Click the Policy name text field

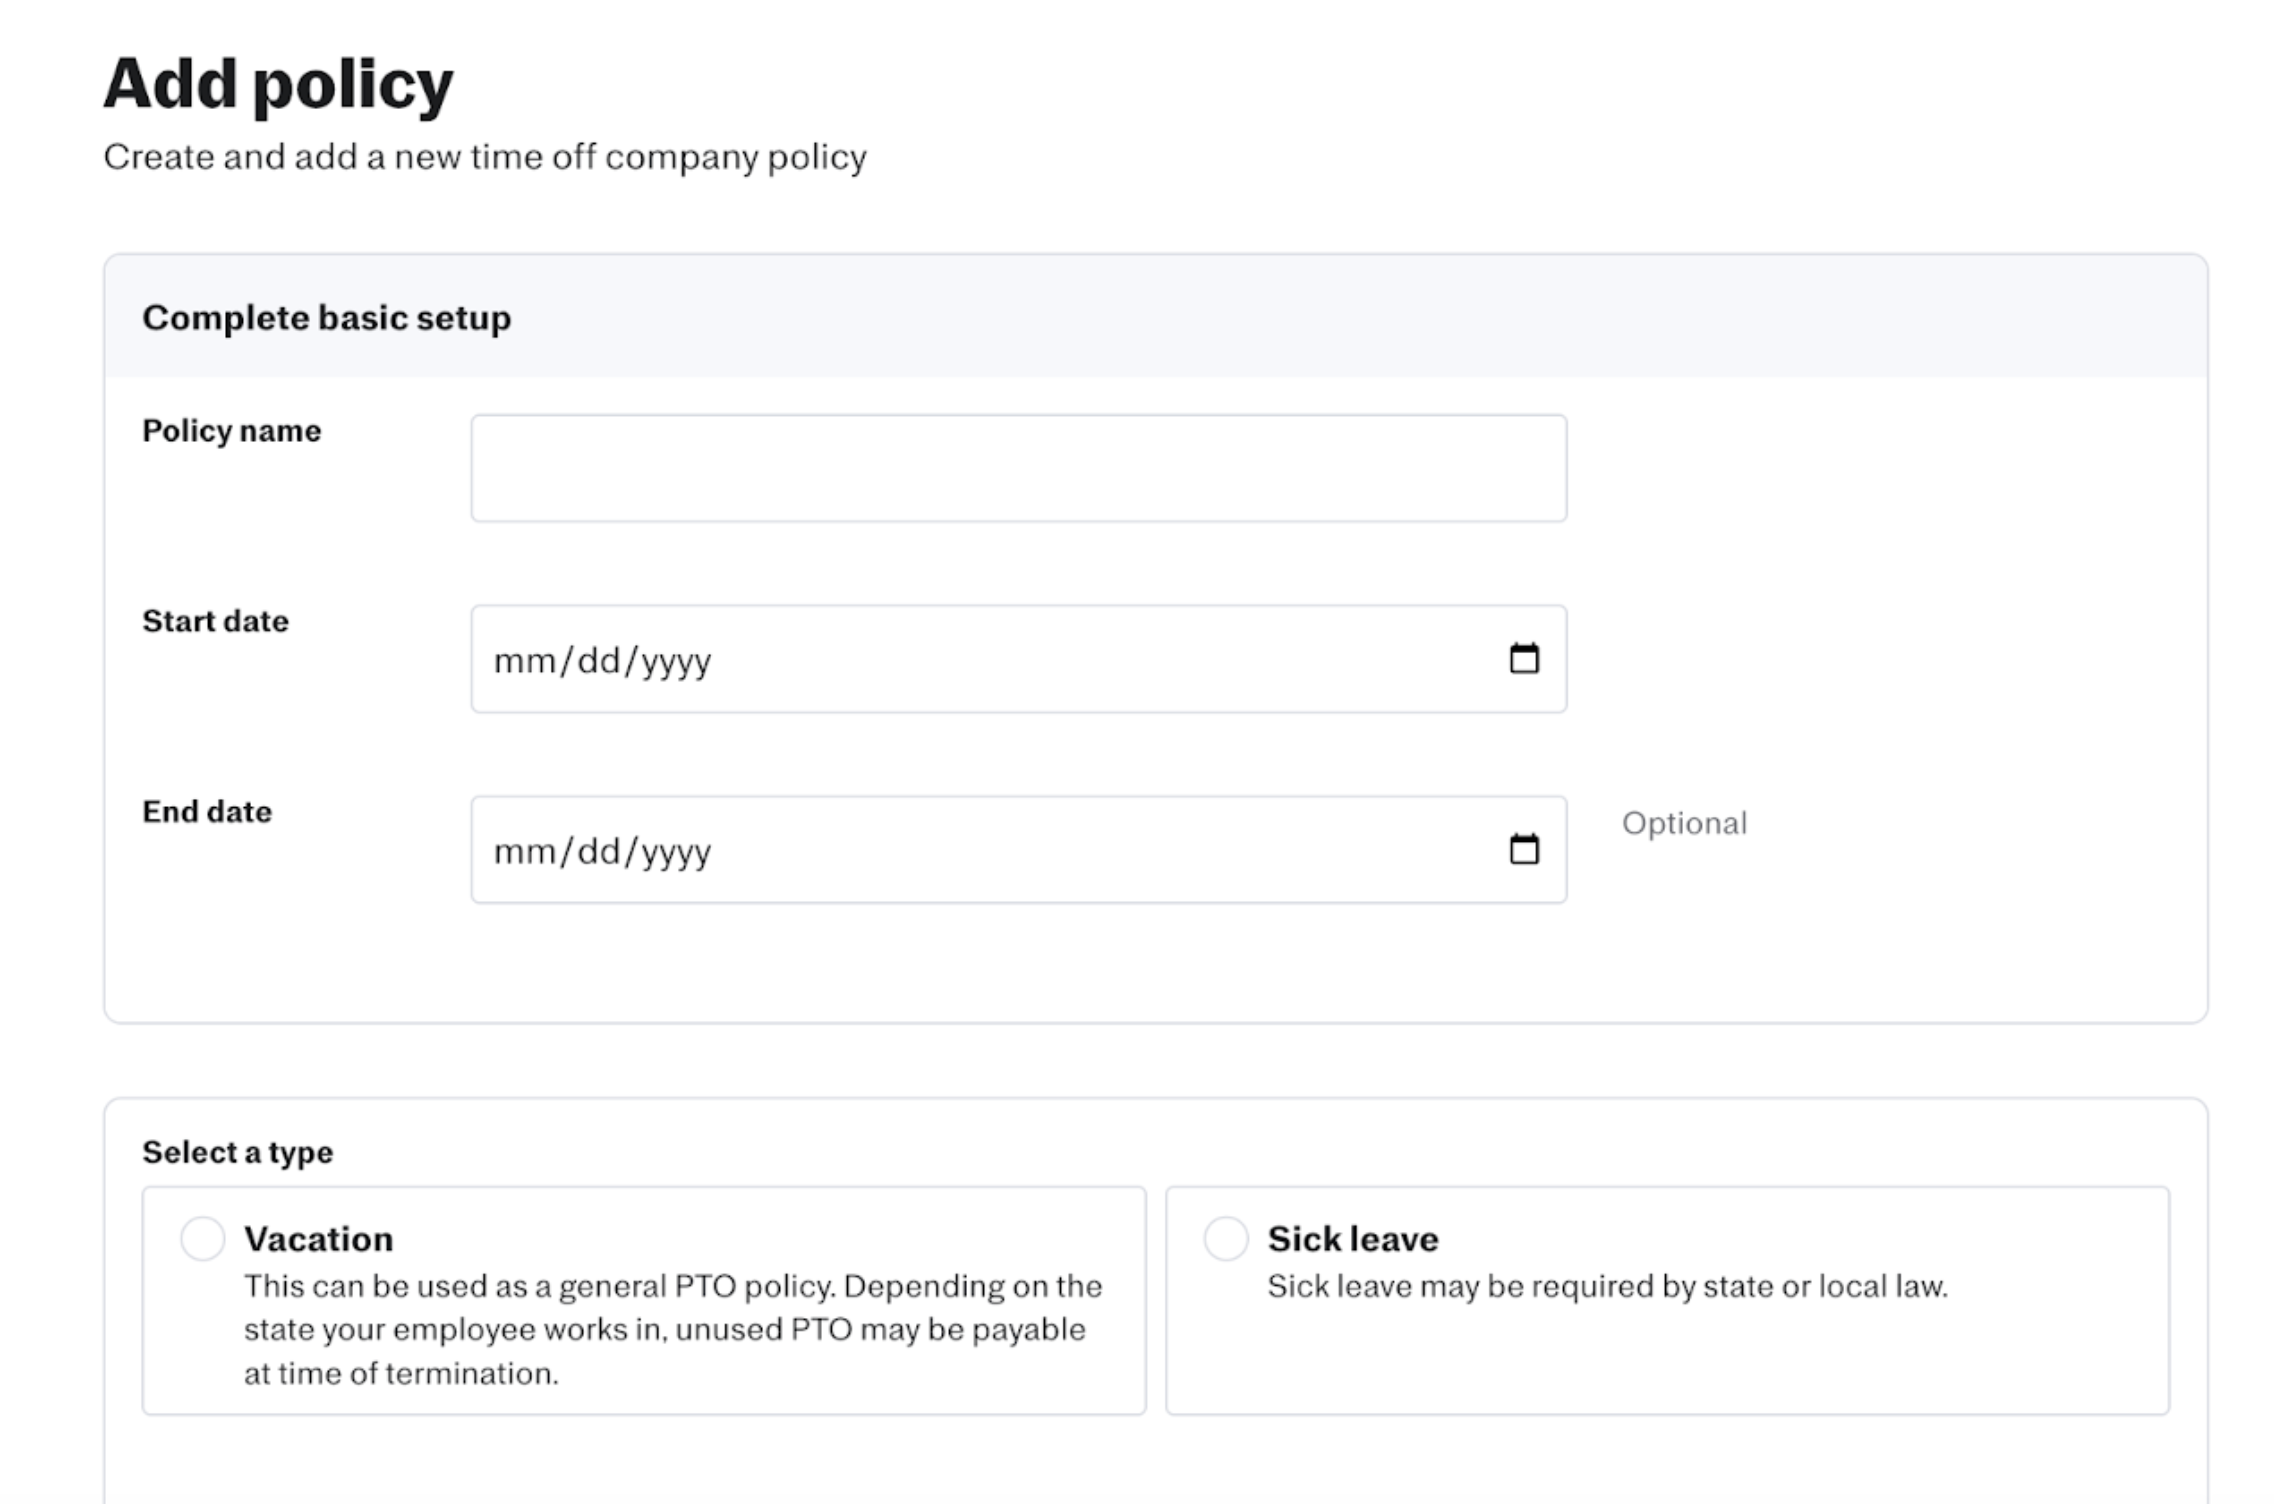pos(1018,468)
